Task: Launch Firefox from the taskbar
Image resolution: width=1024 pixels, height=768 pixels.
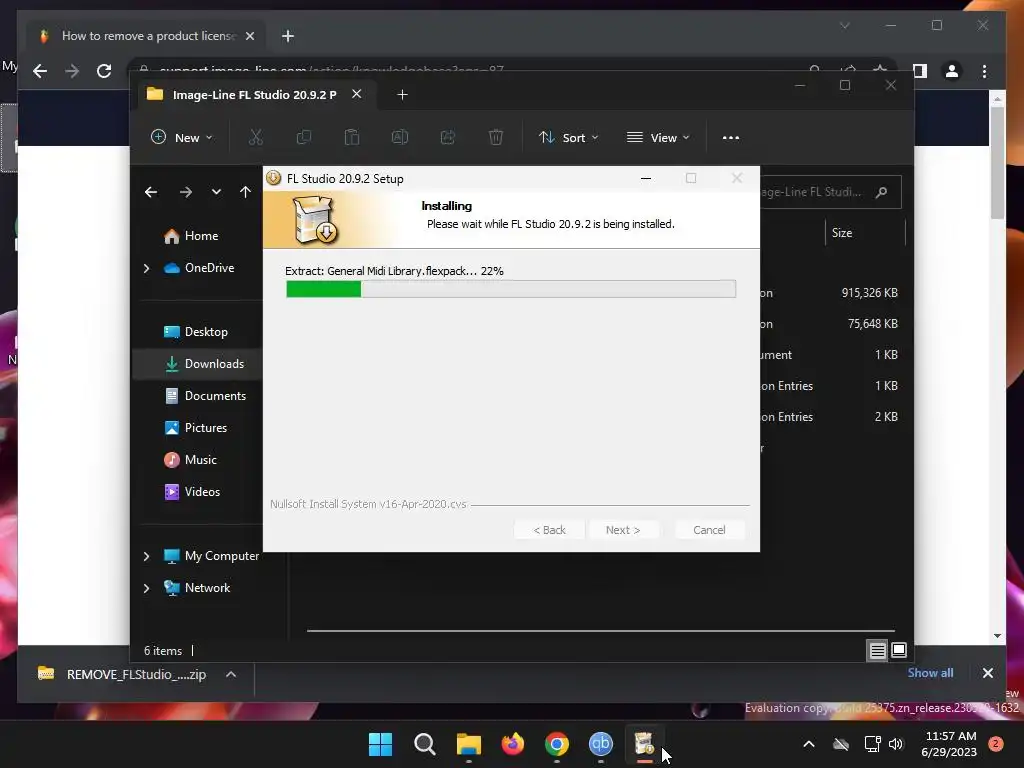Action: coord(513,744)
